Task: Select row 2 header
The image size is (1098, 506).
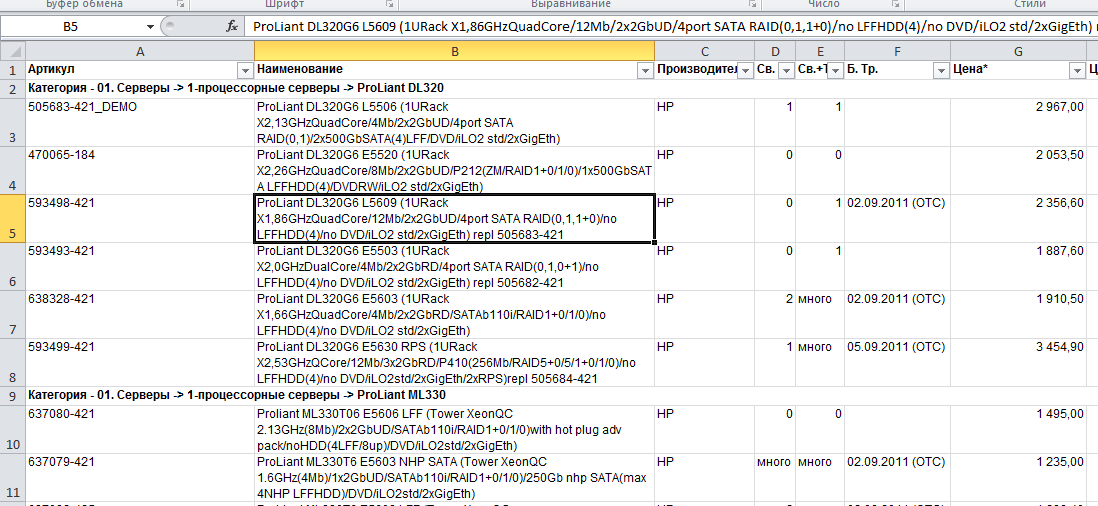Action: tap(13, 89)
